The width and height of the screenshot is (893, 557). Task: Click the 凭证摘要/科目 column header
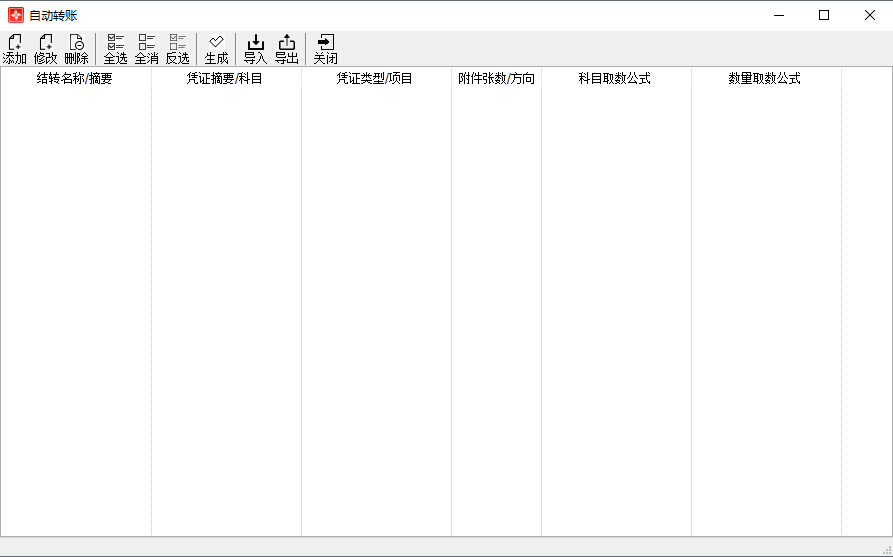225,78
